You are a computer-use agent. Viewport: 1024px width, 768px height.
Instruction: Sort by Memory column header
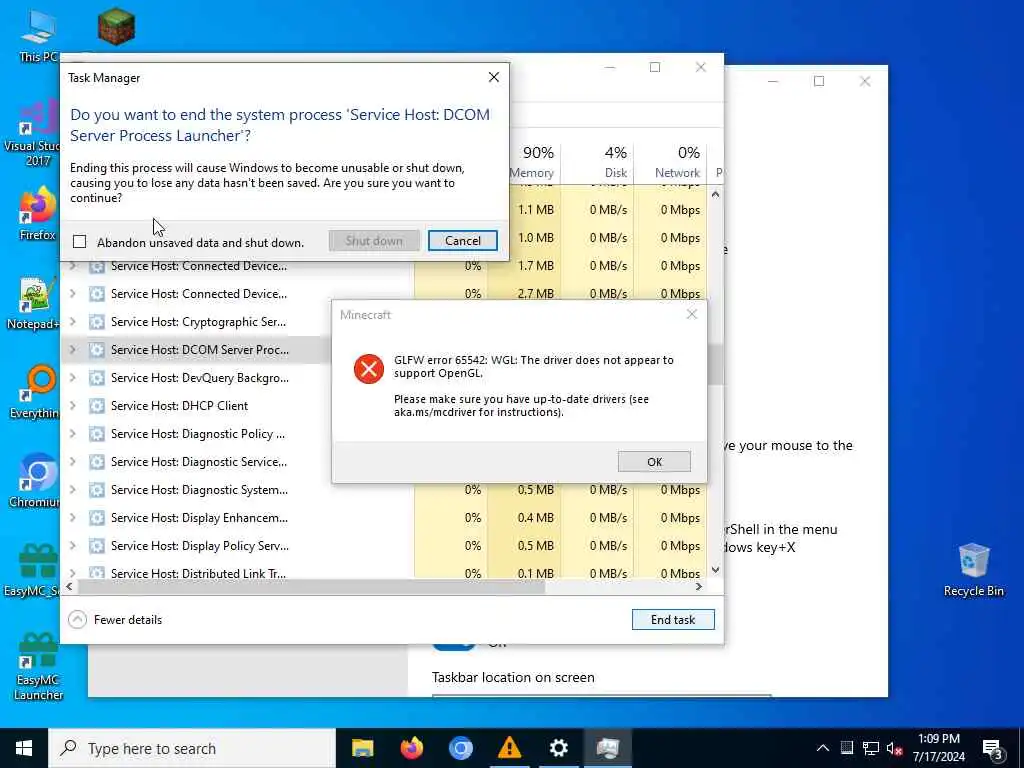click(x=531, y=162)
